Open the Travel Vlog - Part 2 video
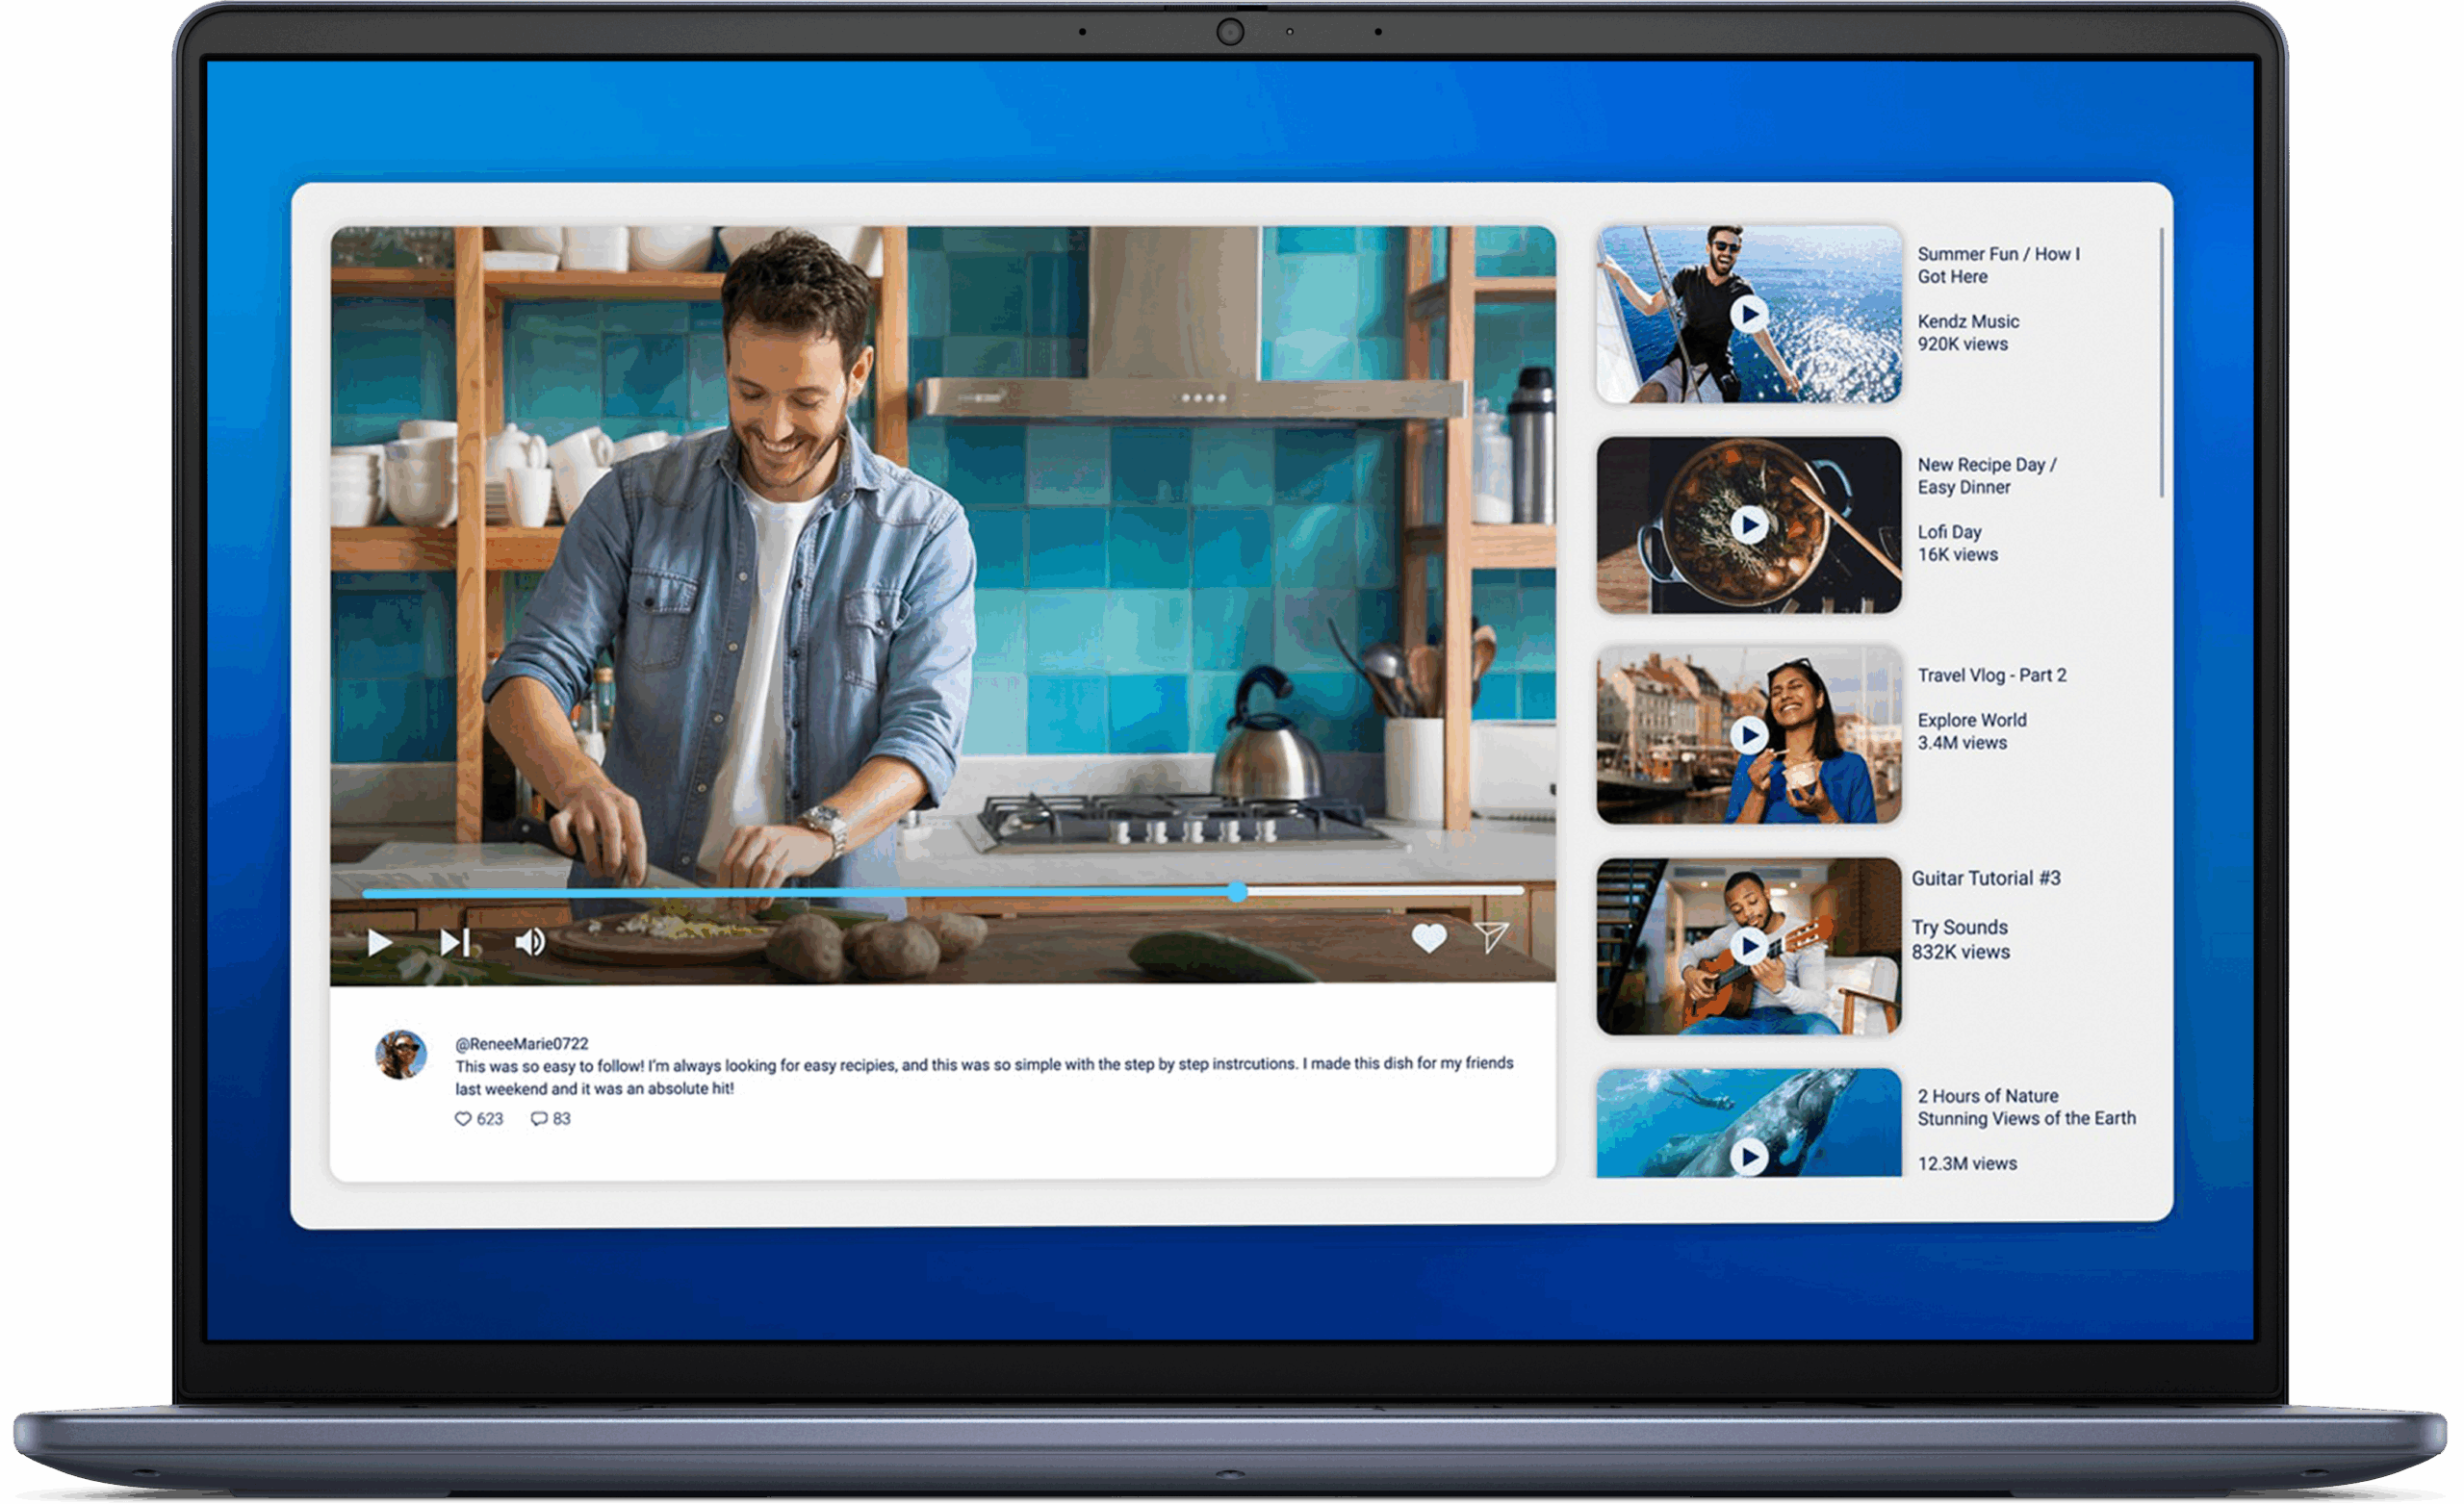The height and width of the screenshot is (1504, 2464). point(1992,675)
